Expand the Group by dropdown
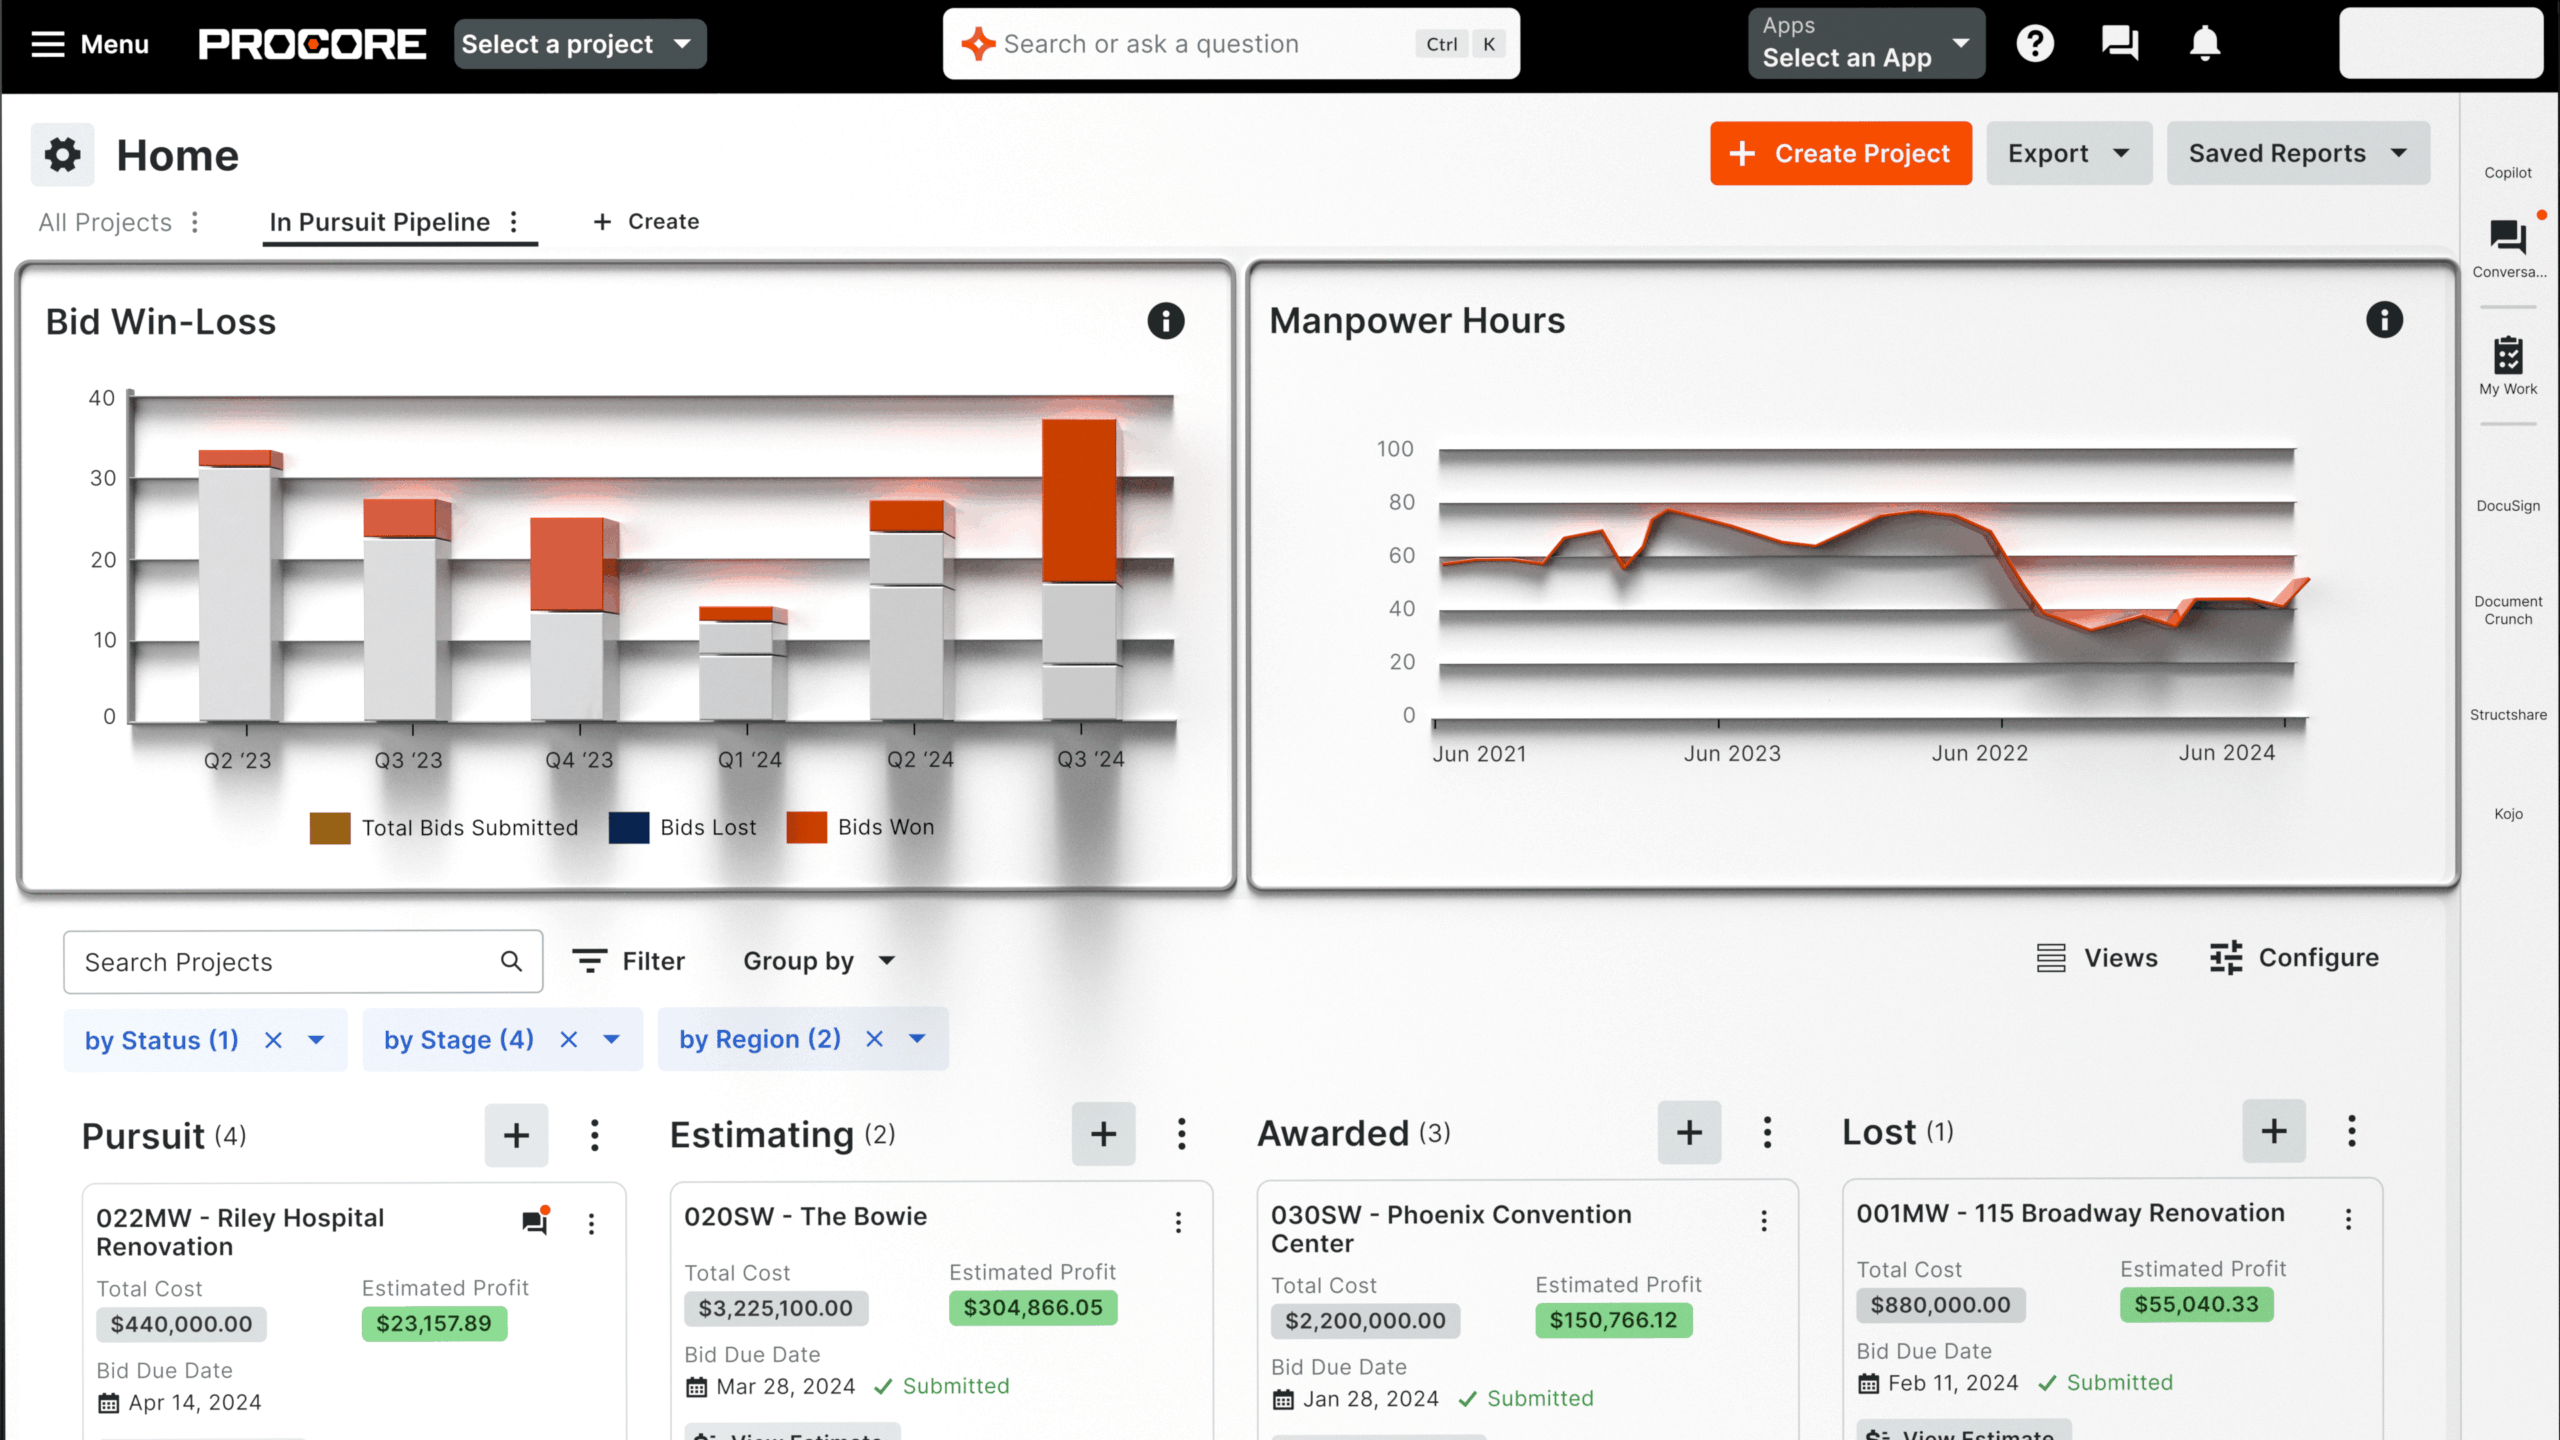Image resolution: width=2560 pixels, height=1440 pixels. pos(818,961)
